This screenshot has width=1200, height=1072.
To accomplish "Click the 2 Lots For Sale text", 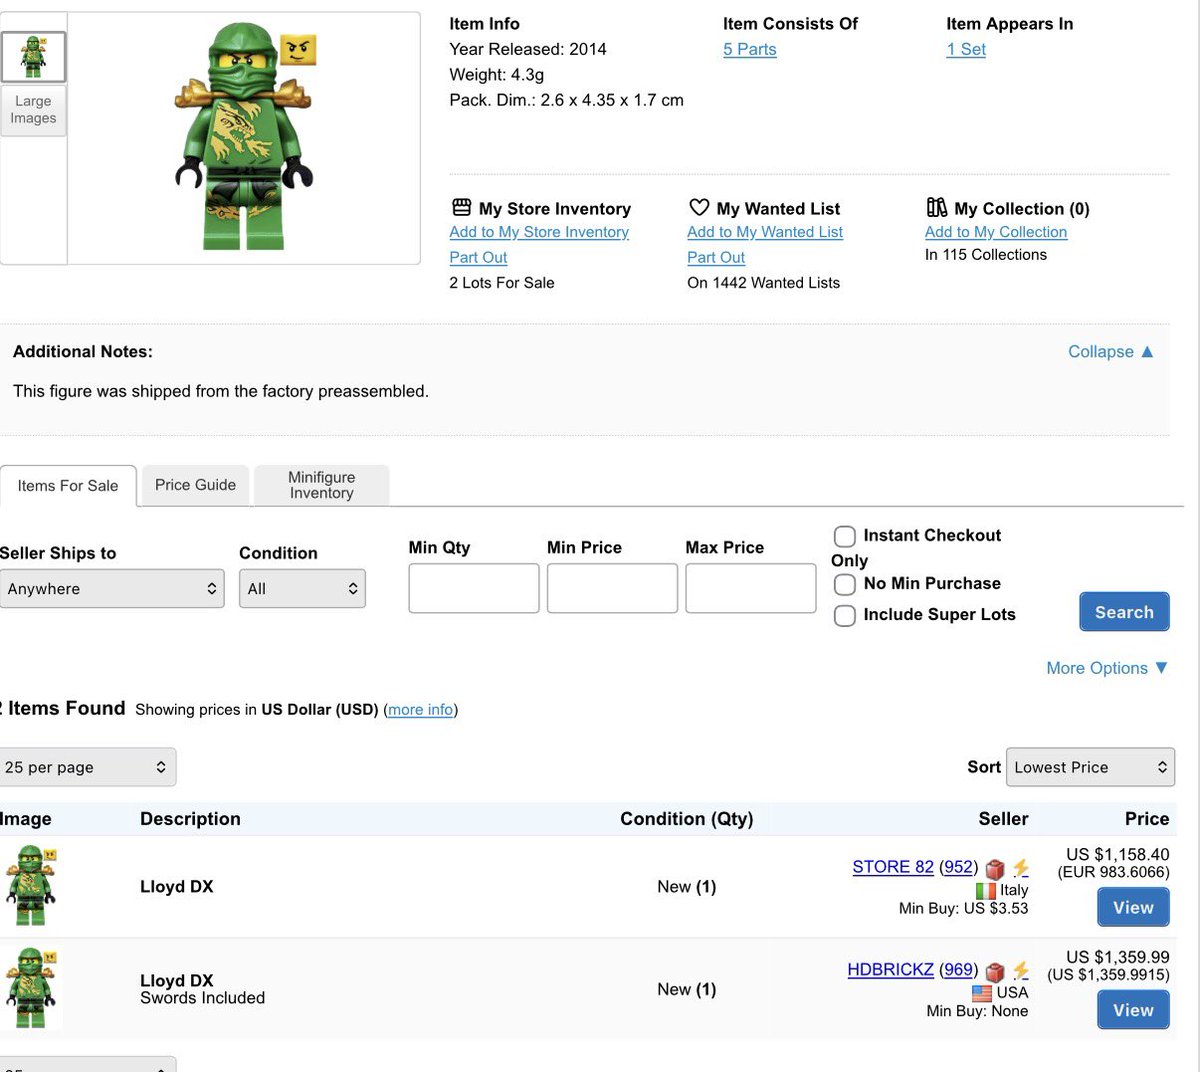I will (502, 283).
